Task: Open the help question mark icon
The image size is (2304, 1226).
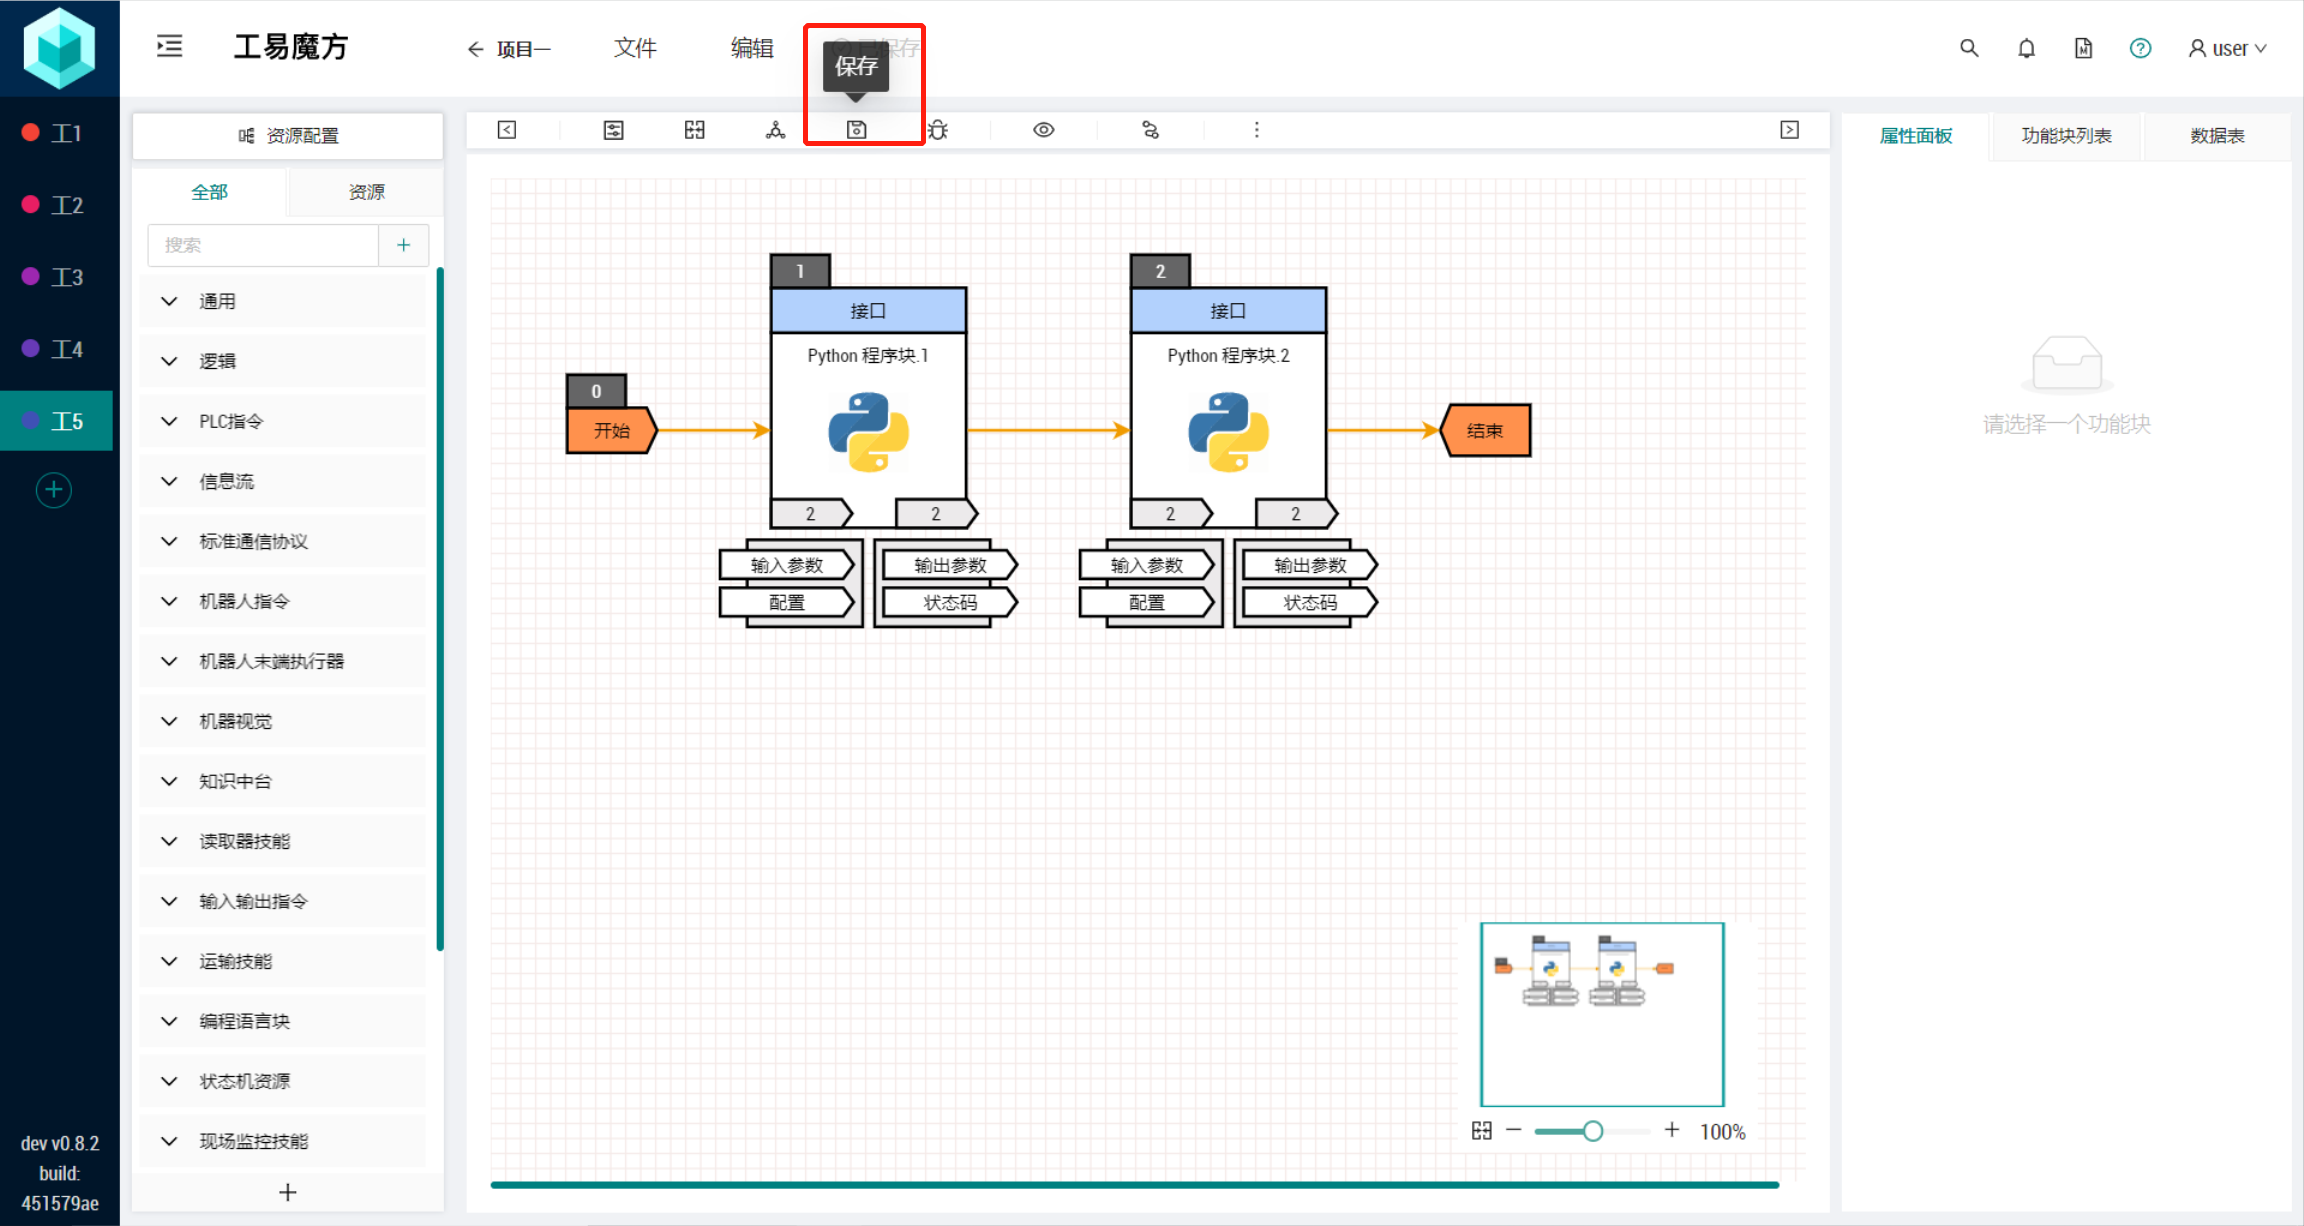Action: coord(2140,48)
